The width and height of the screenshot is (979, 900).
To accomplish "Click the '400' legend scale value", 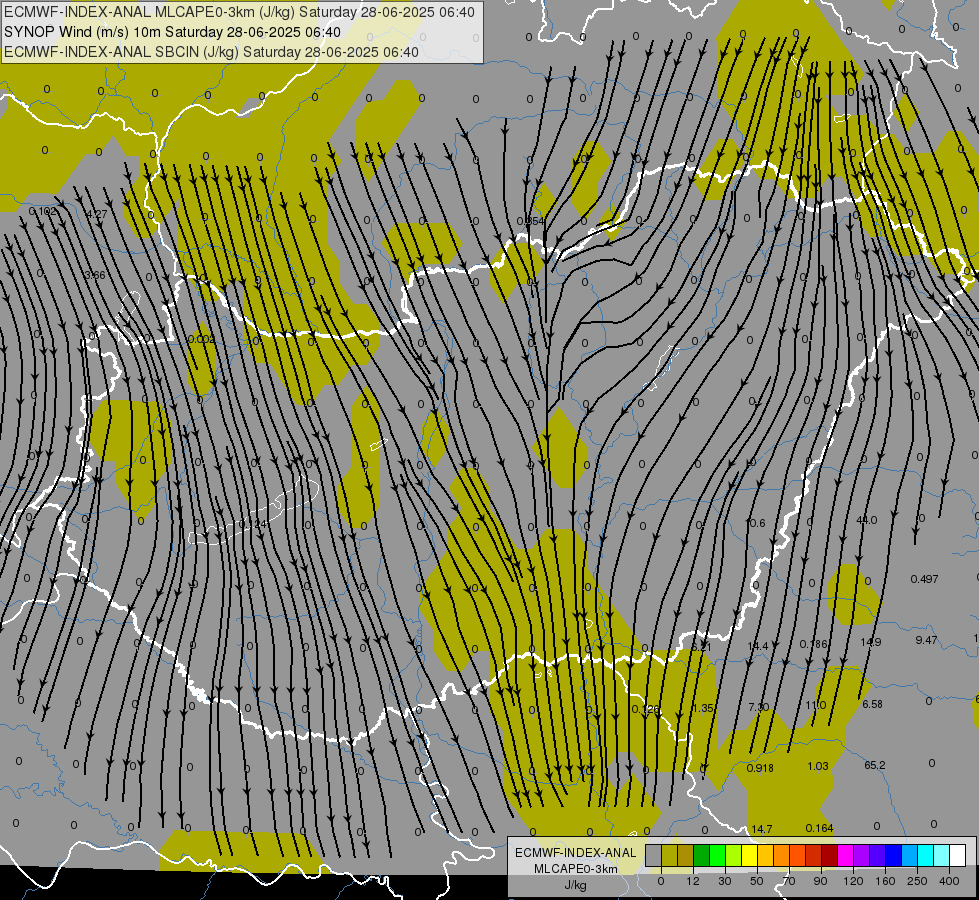I will pyautogui.click(x=949, y=881).
